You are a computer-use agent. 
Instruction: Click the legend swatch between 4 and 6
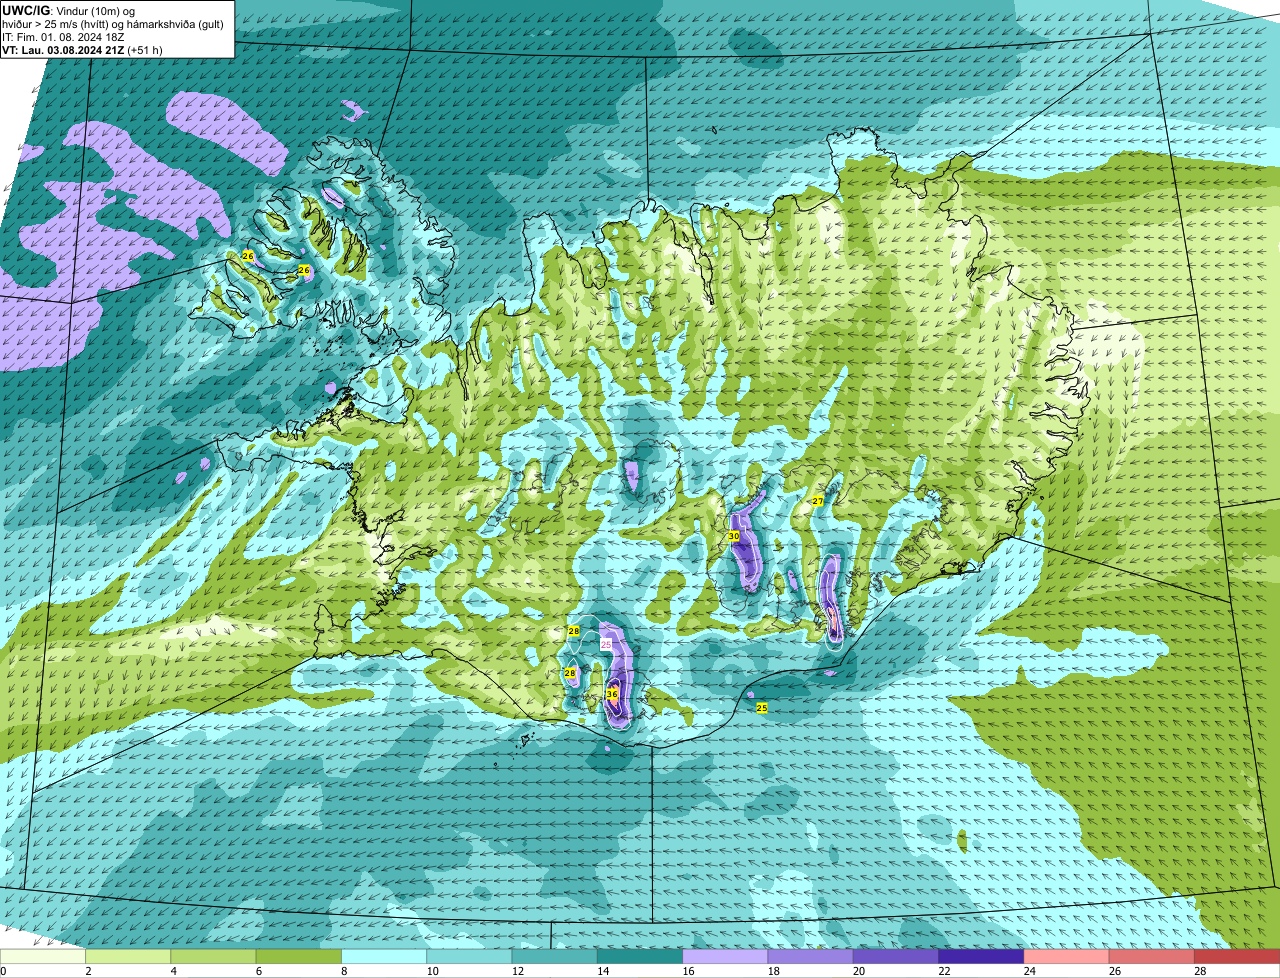[x=213, y=956]
